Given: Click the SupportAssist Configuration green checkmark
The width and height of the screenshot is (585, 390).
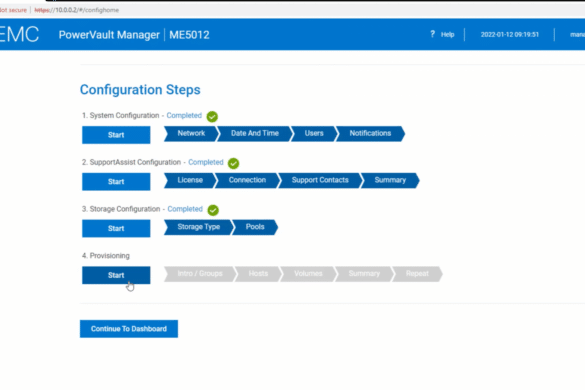Looking at the screenshot, I should pyautogui.click(x=234, y=163).
